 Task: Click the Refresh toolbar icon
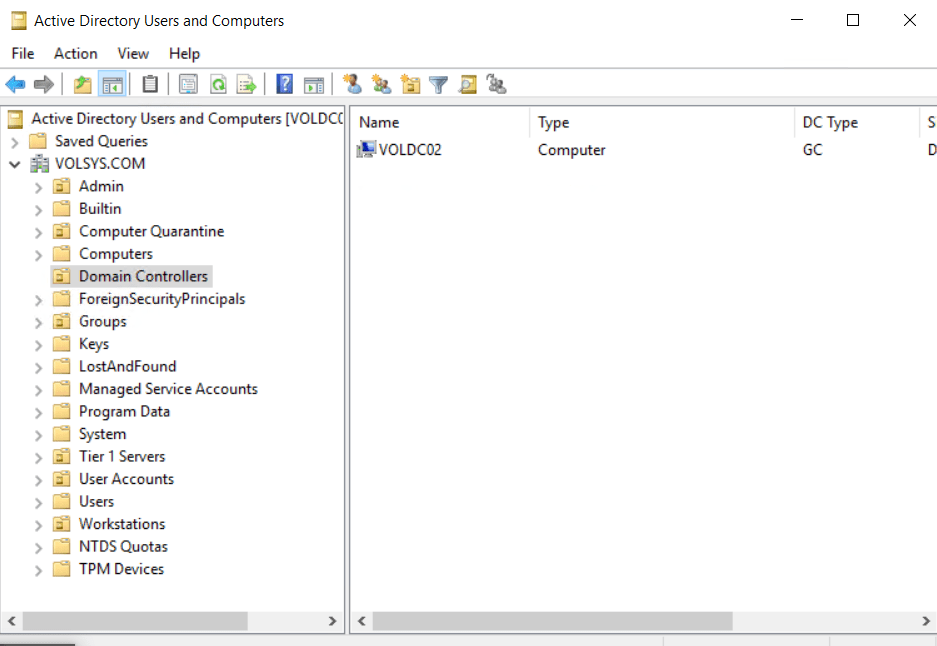click(217, 85)
